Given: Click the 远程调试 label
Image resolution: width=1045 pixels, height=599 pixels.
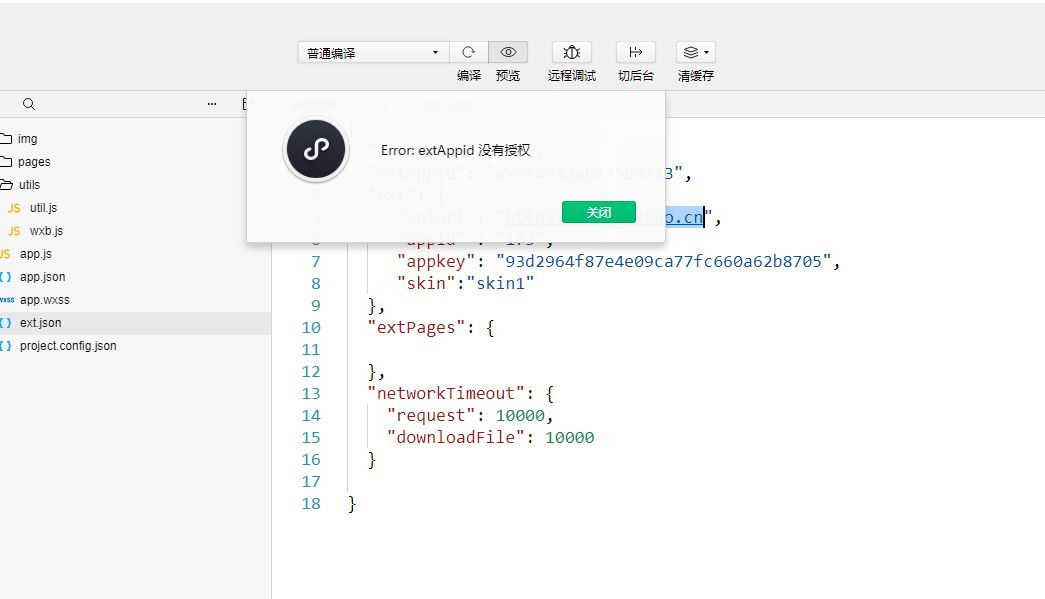Looking at the screenshot, I should click(572, 75).
